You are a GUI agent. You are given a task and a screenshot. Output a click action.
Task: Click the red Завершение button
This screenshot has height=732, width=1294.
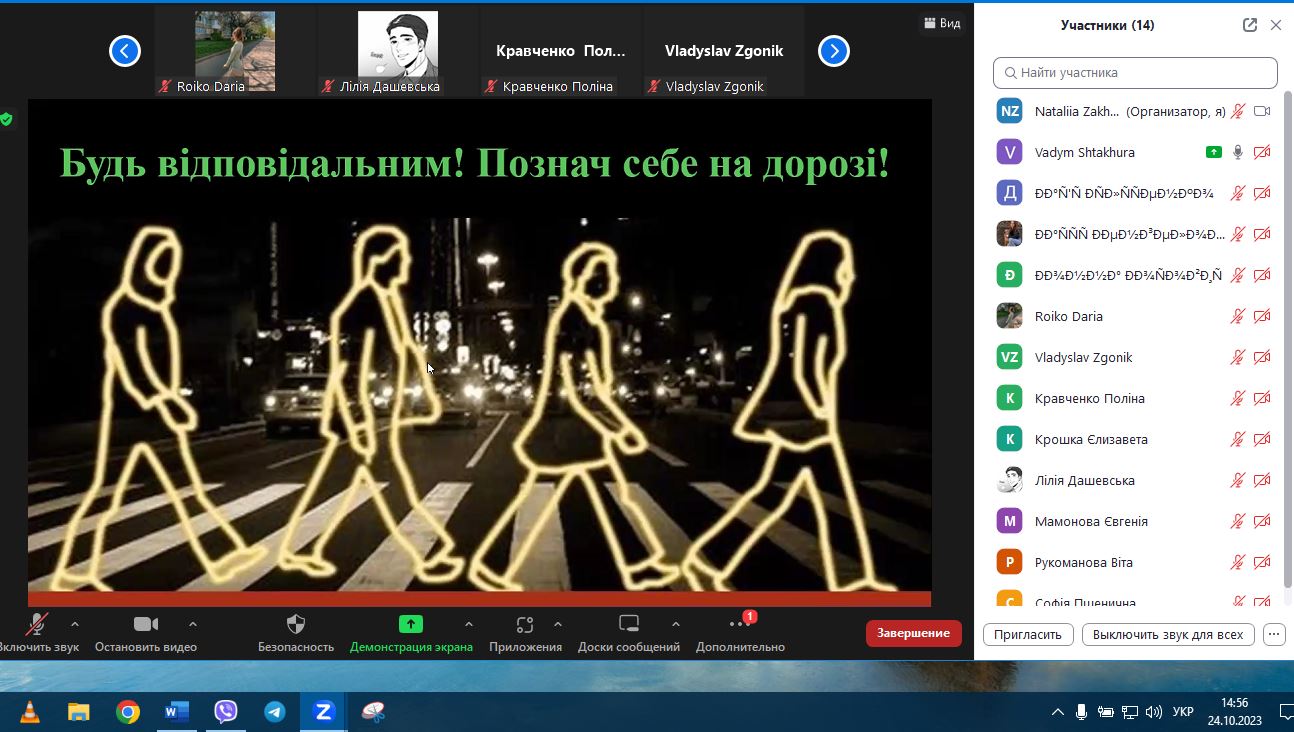[914, 633]
